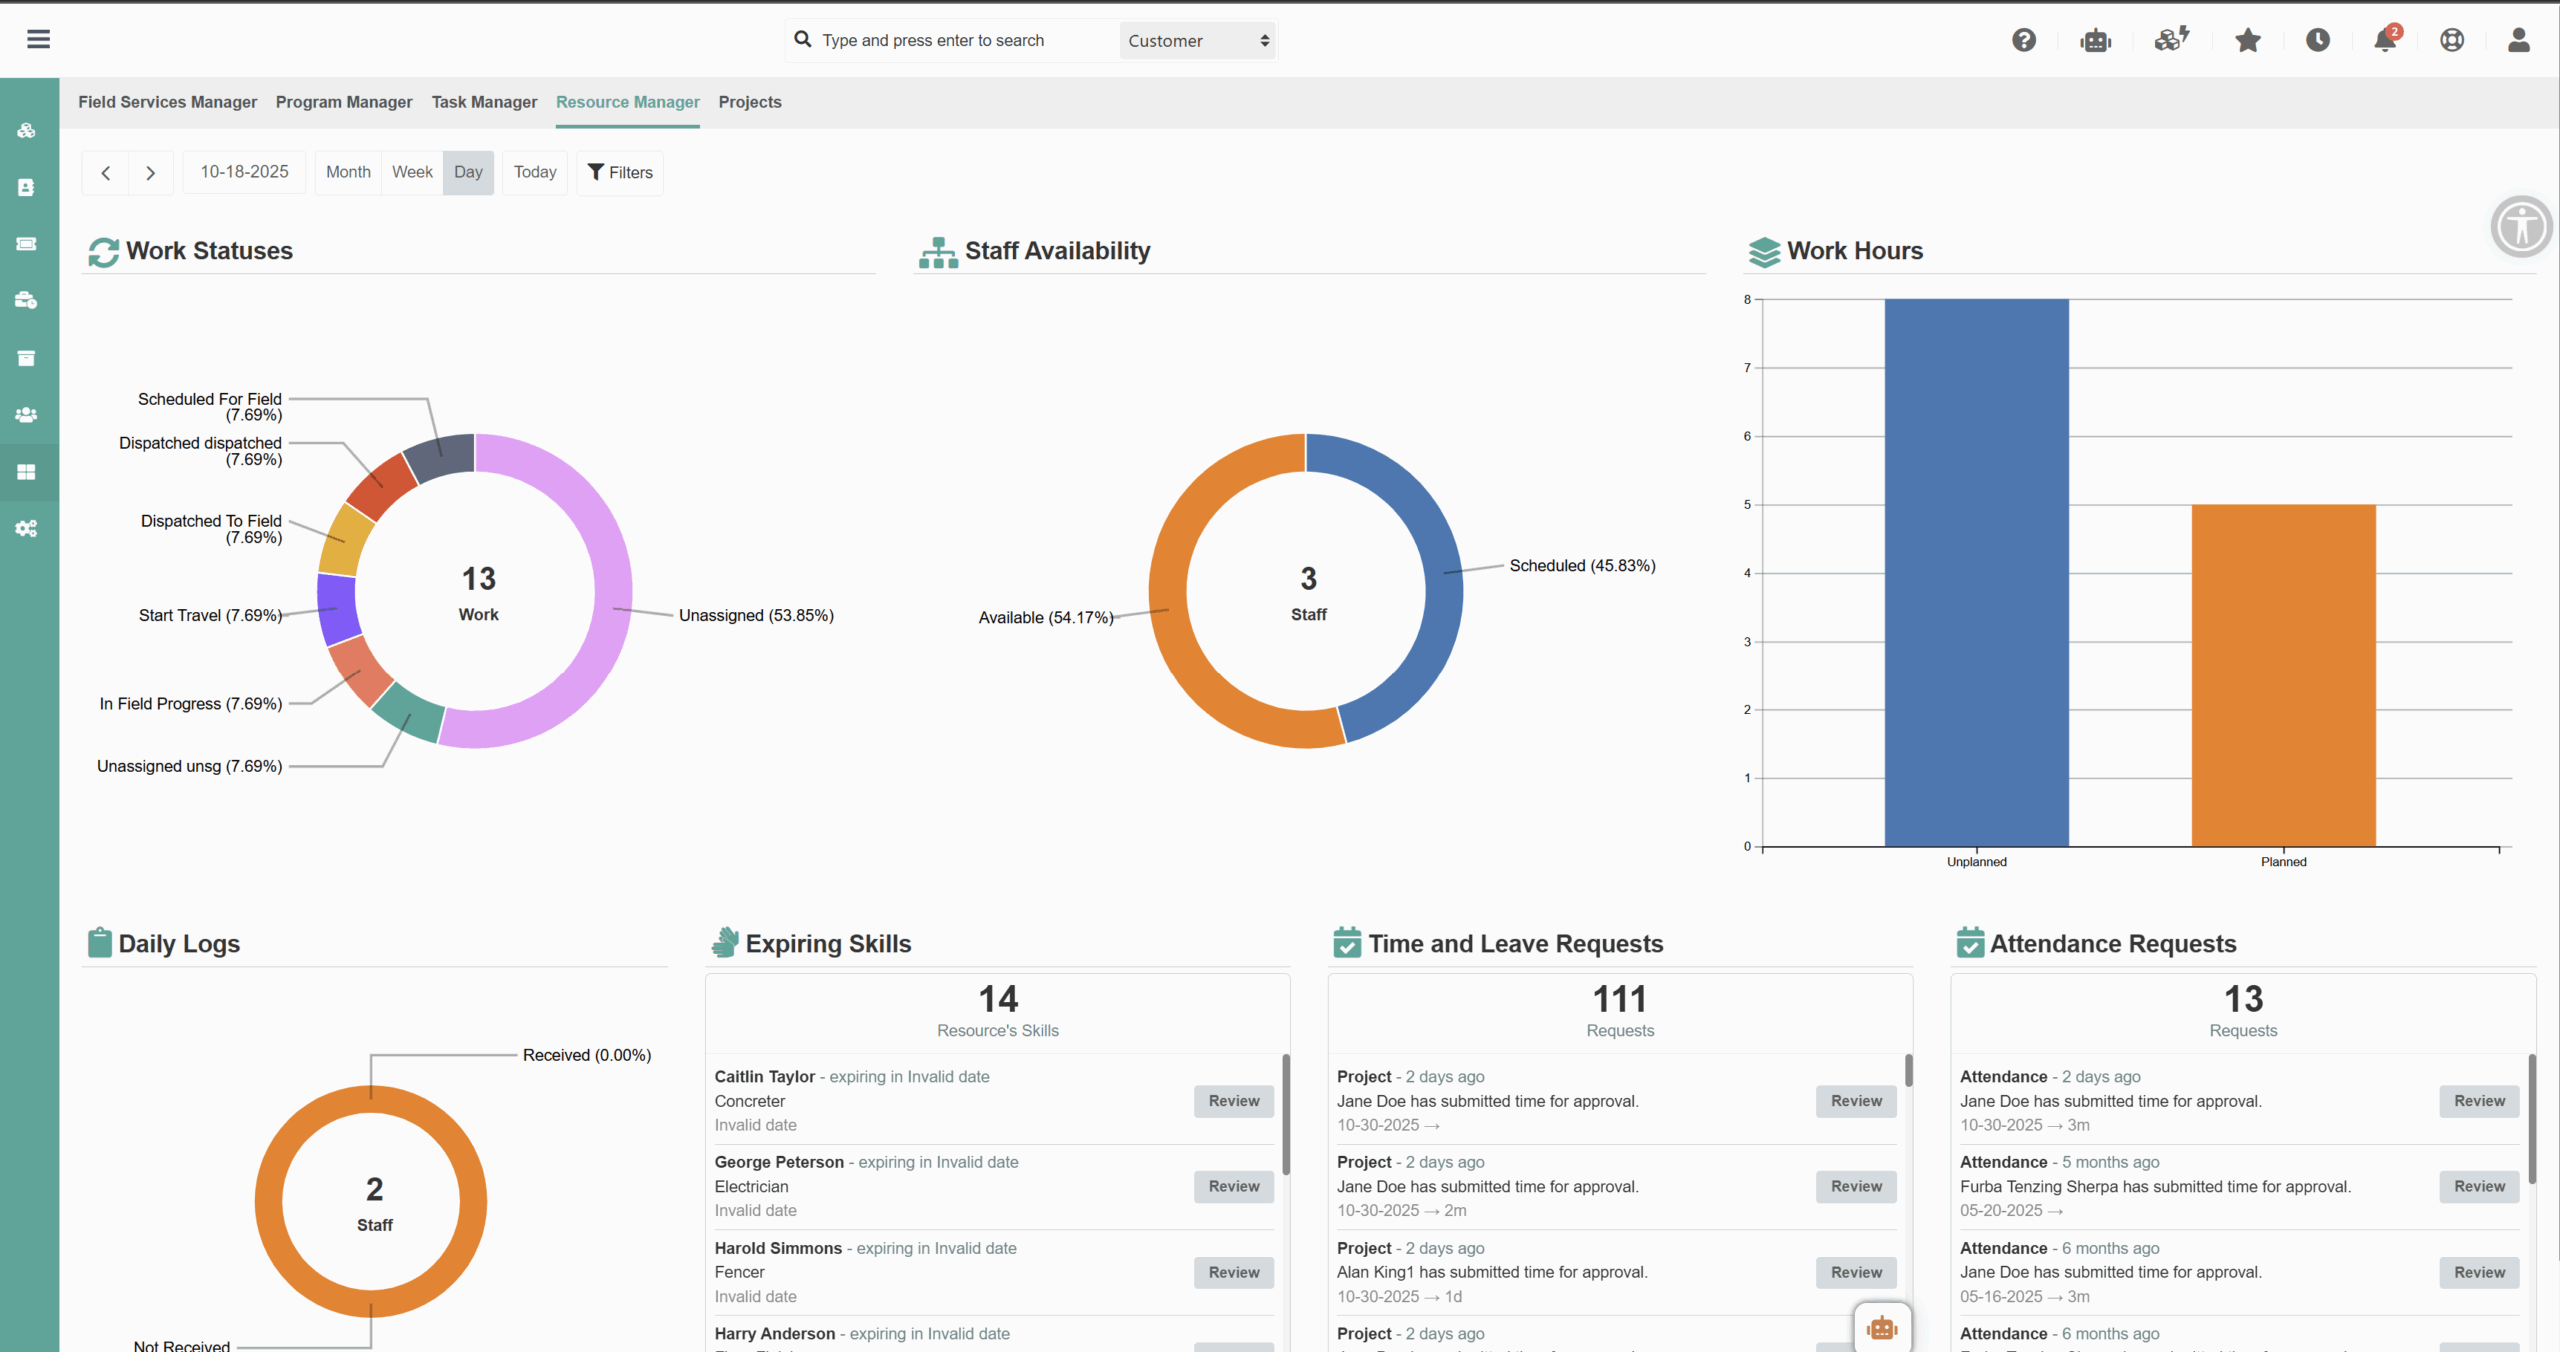Screen dimensions: 2560x1352
Task: Review Caitlin Taylor's expiring Concreter skill
Action: (1232, 1101)
